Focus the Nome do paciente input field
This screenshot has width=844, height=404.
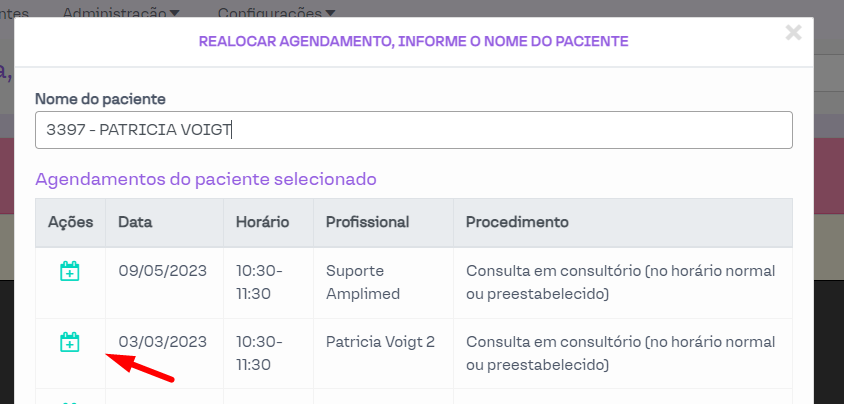tap(413, 130)
